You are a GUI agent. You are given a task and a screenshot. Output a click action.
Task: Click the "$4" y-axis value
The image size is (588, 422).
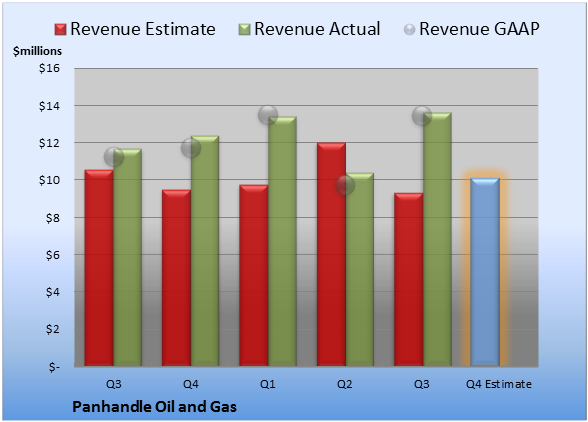coord(53,292)
